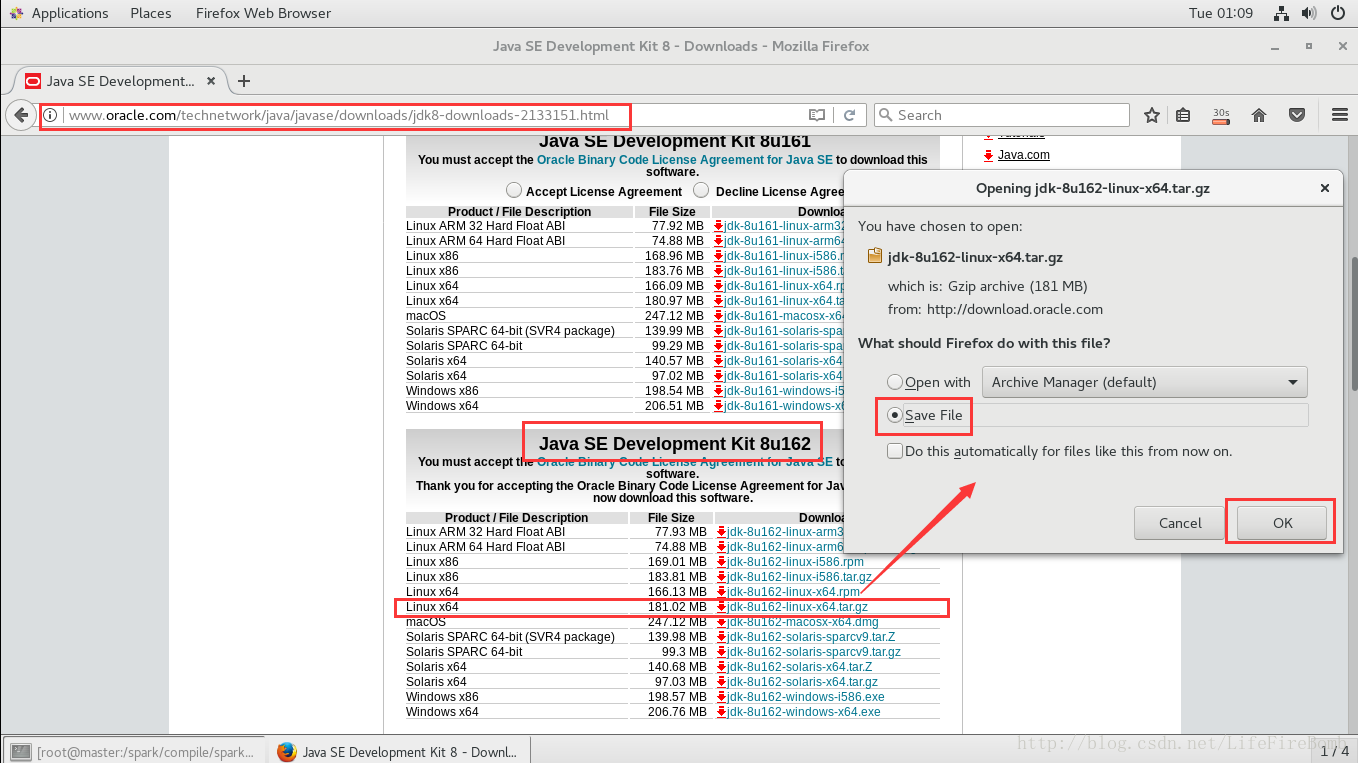Click the 1 / 4 workspace switcher
The image size is (1358, 763).
tap(1334, 751)
